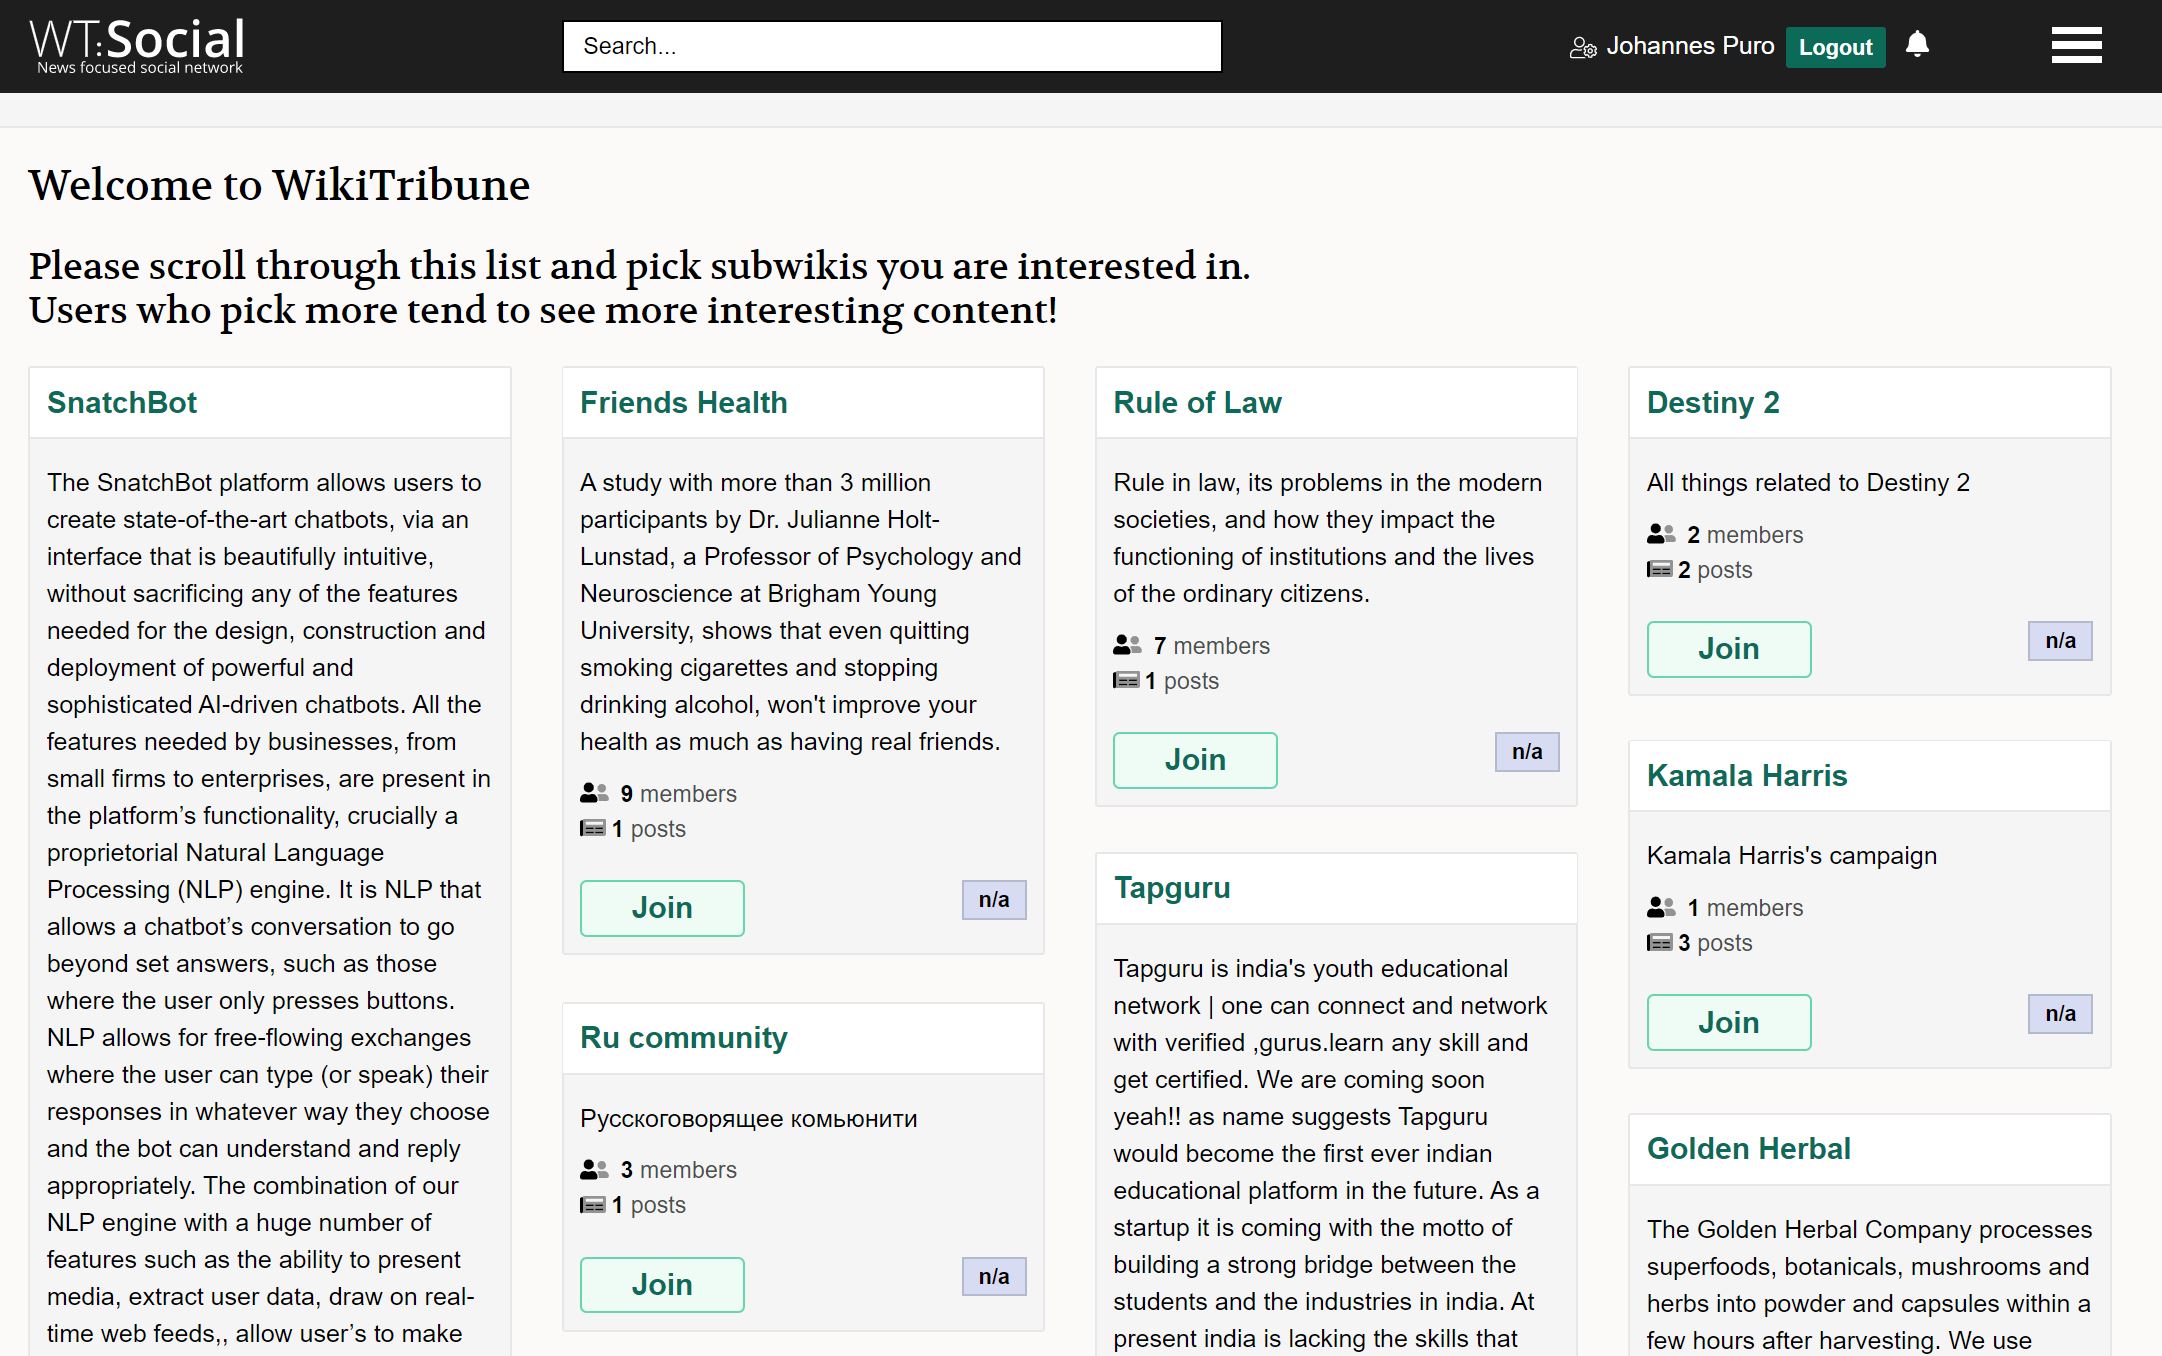Open the Destiny 2 subwiki title
This screenshot has height=1356, width=2162.
(x=1713, y=402)
